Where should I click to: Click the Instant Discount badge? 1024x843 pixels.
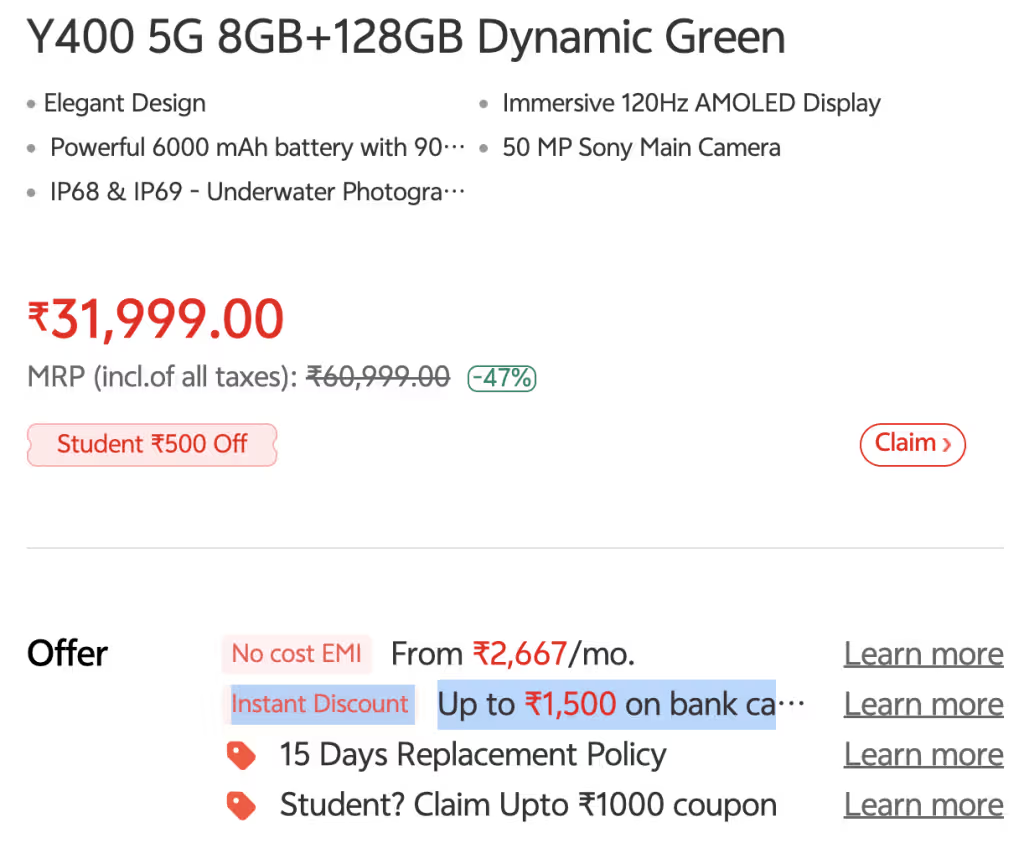pos(319,704)
